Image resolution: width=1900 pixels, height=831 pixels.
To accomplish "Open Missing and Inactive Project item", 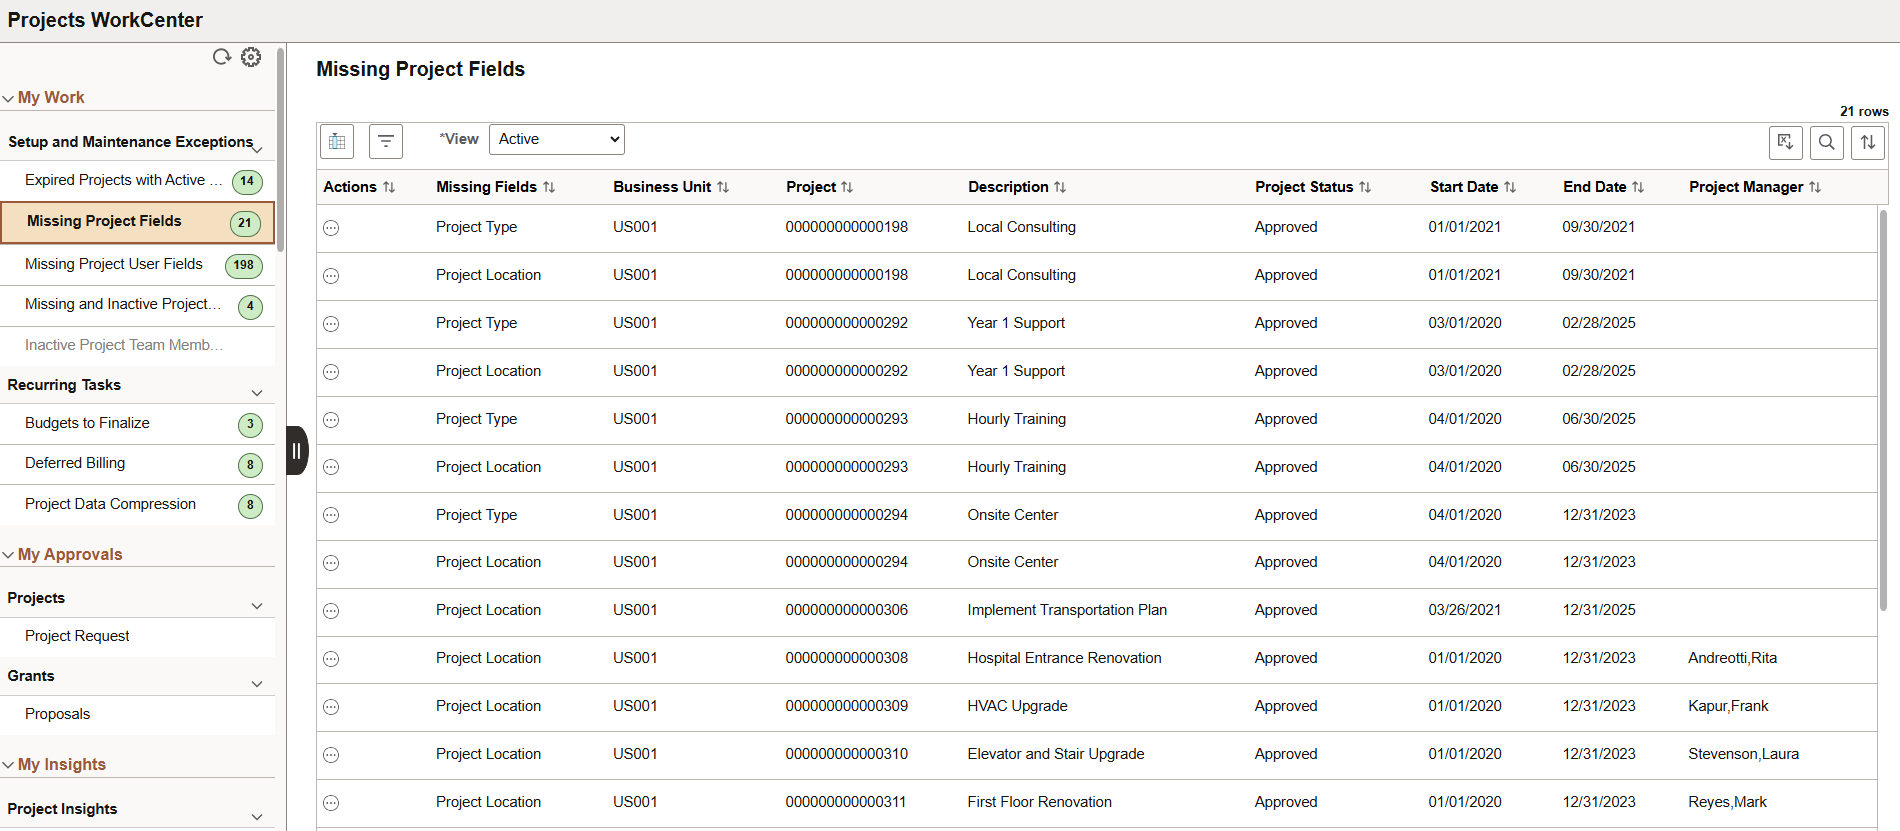I will [138, 305].
